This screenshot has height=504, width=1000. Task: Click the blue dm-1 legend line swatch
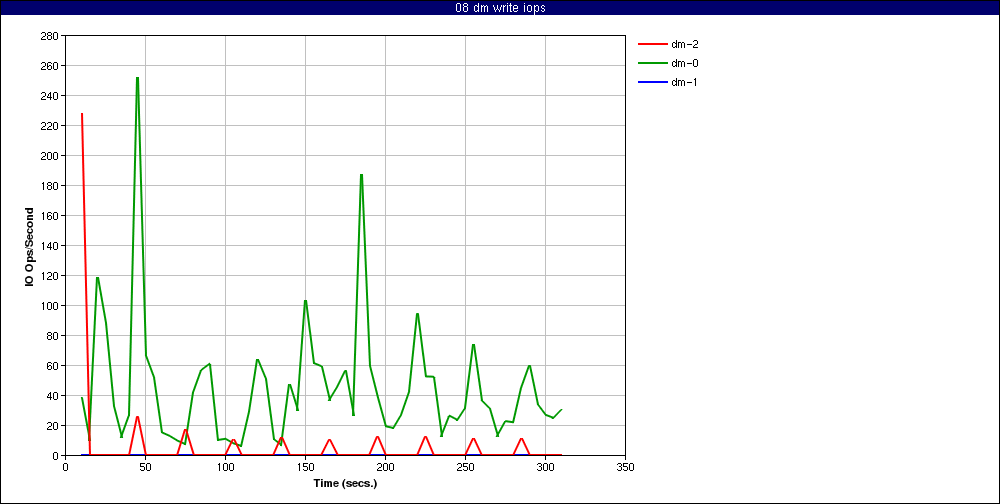tap(652, 82)
